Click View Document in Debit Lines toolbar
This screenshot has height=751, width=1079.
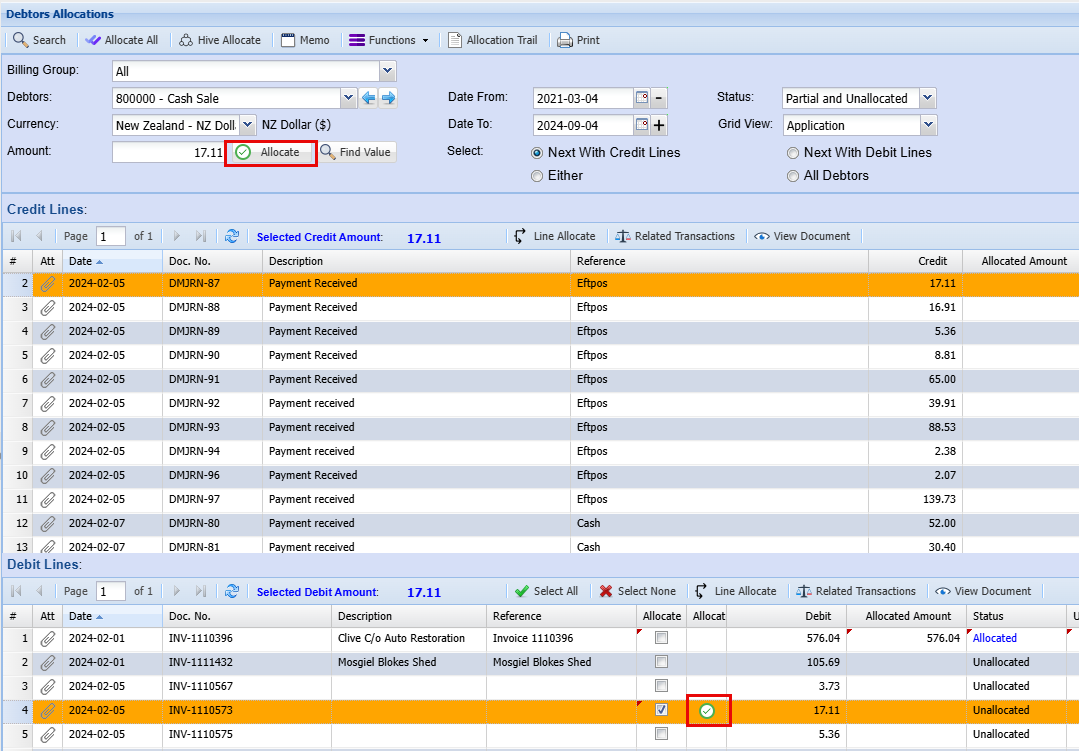pos(982,591)
